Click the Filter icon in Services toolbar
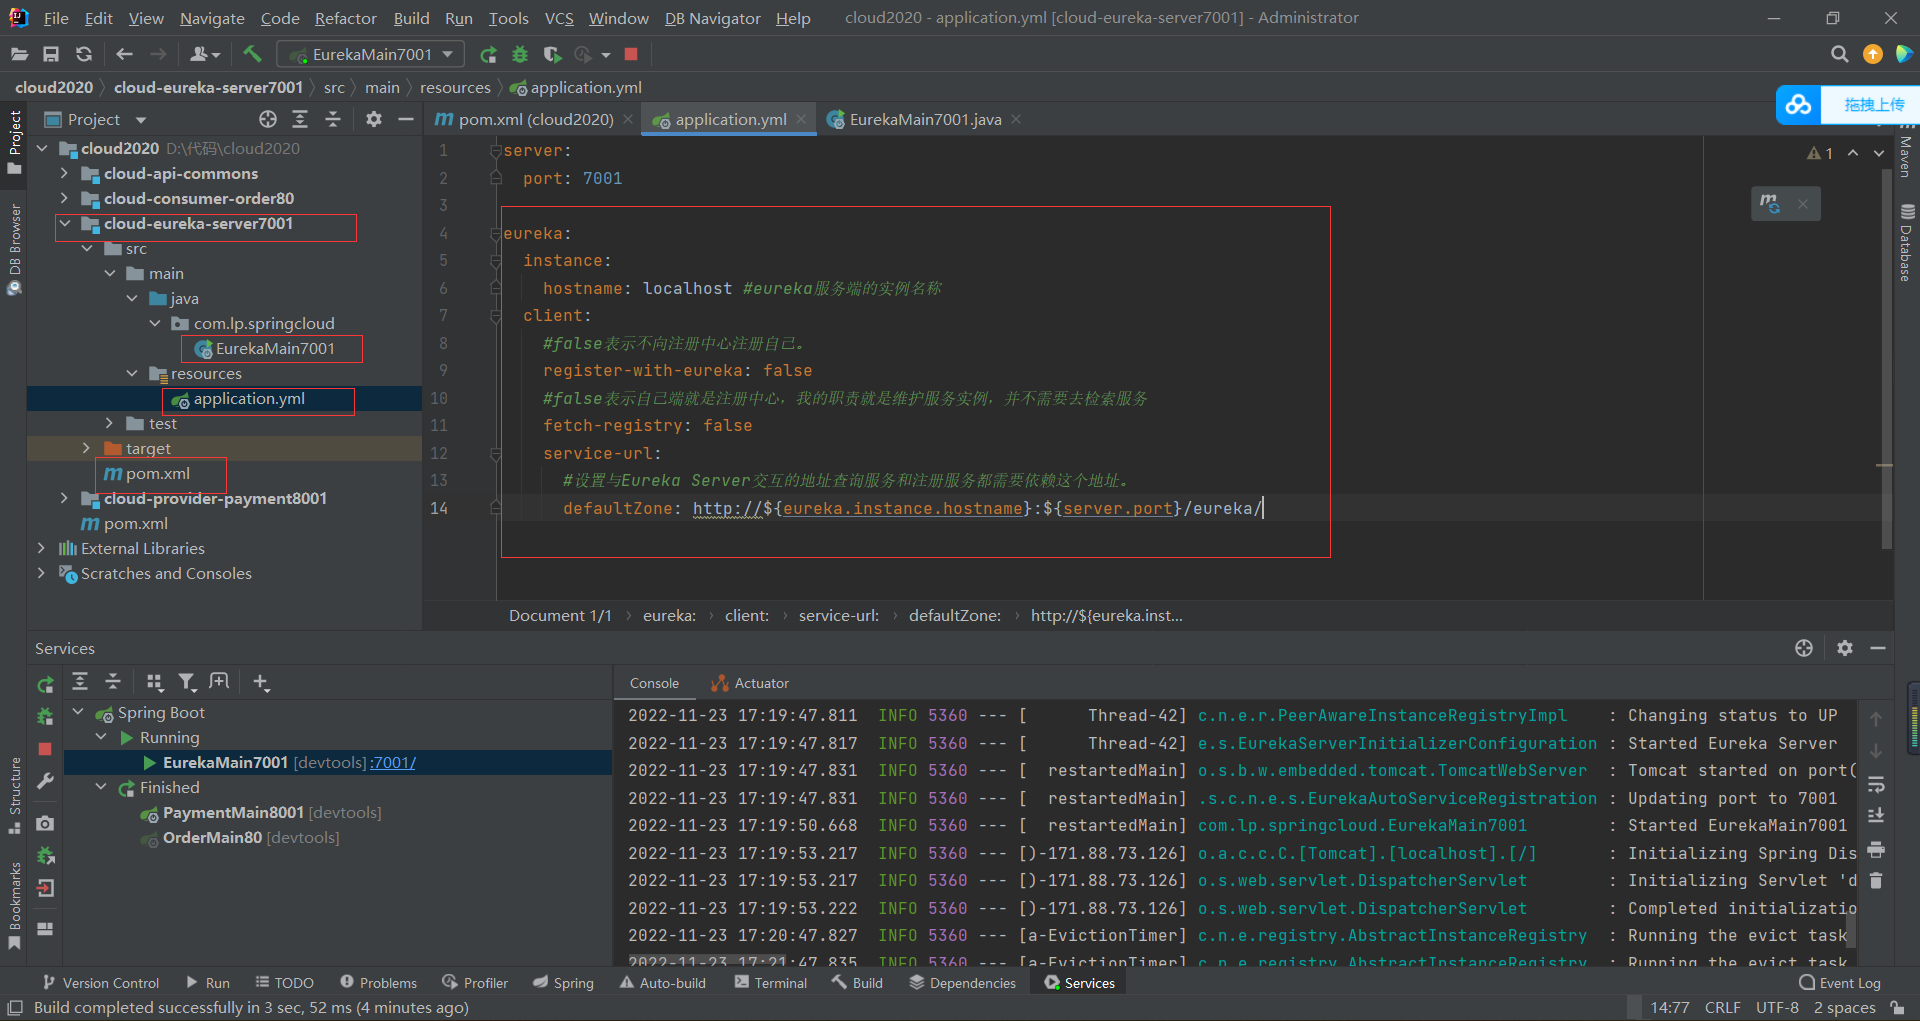Image resolution: width=1920 pixels, height=1021 pixels. coord(186,682)
